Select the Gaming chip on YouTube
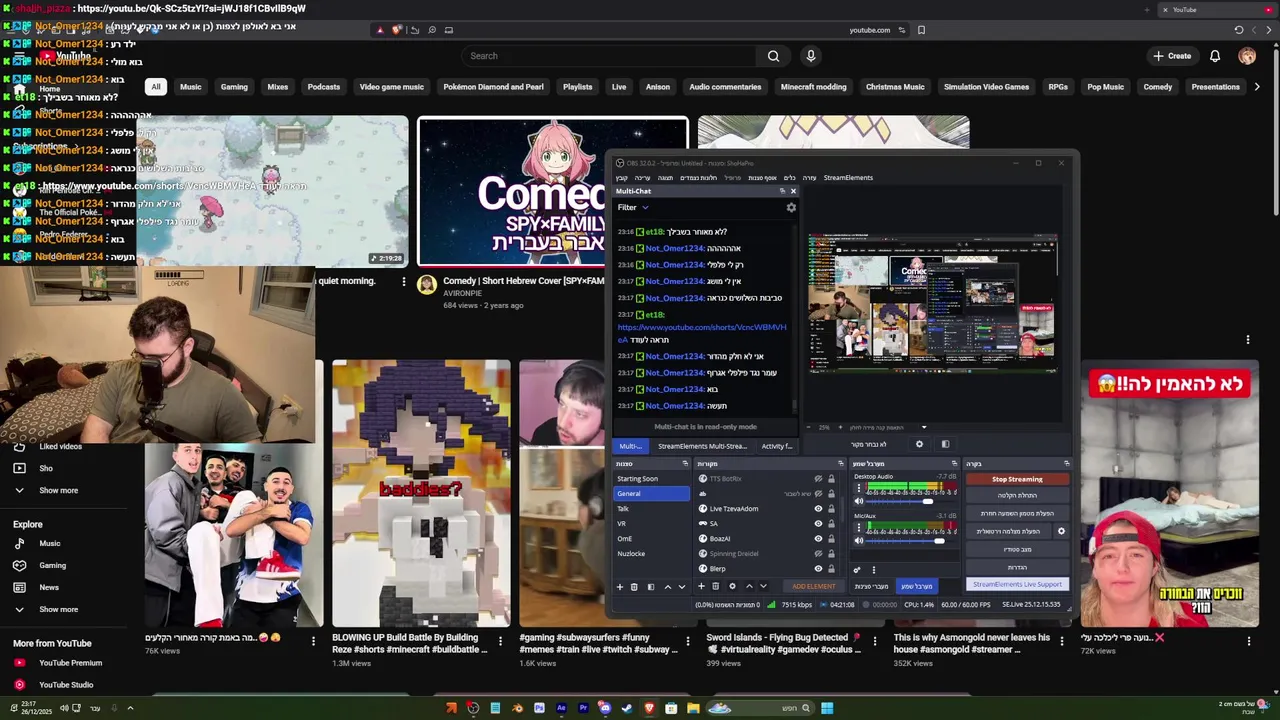This screenshot has height=720, width=1280. [234, 87]
